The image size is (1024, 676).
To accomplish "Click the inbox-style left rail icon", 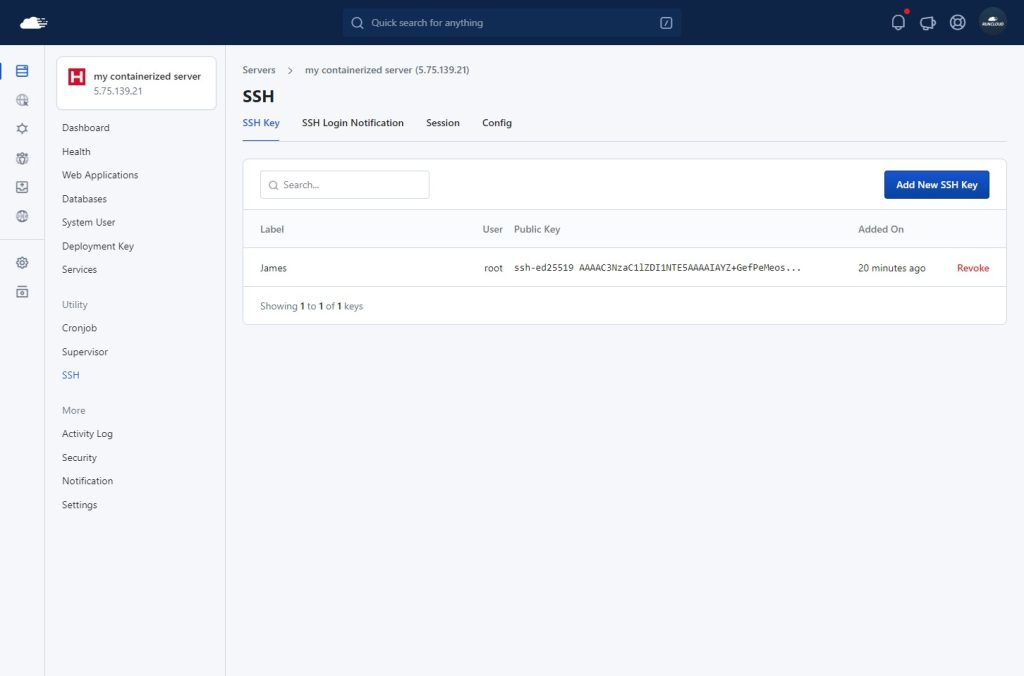I will tap(22, 187).
